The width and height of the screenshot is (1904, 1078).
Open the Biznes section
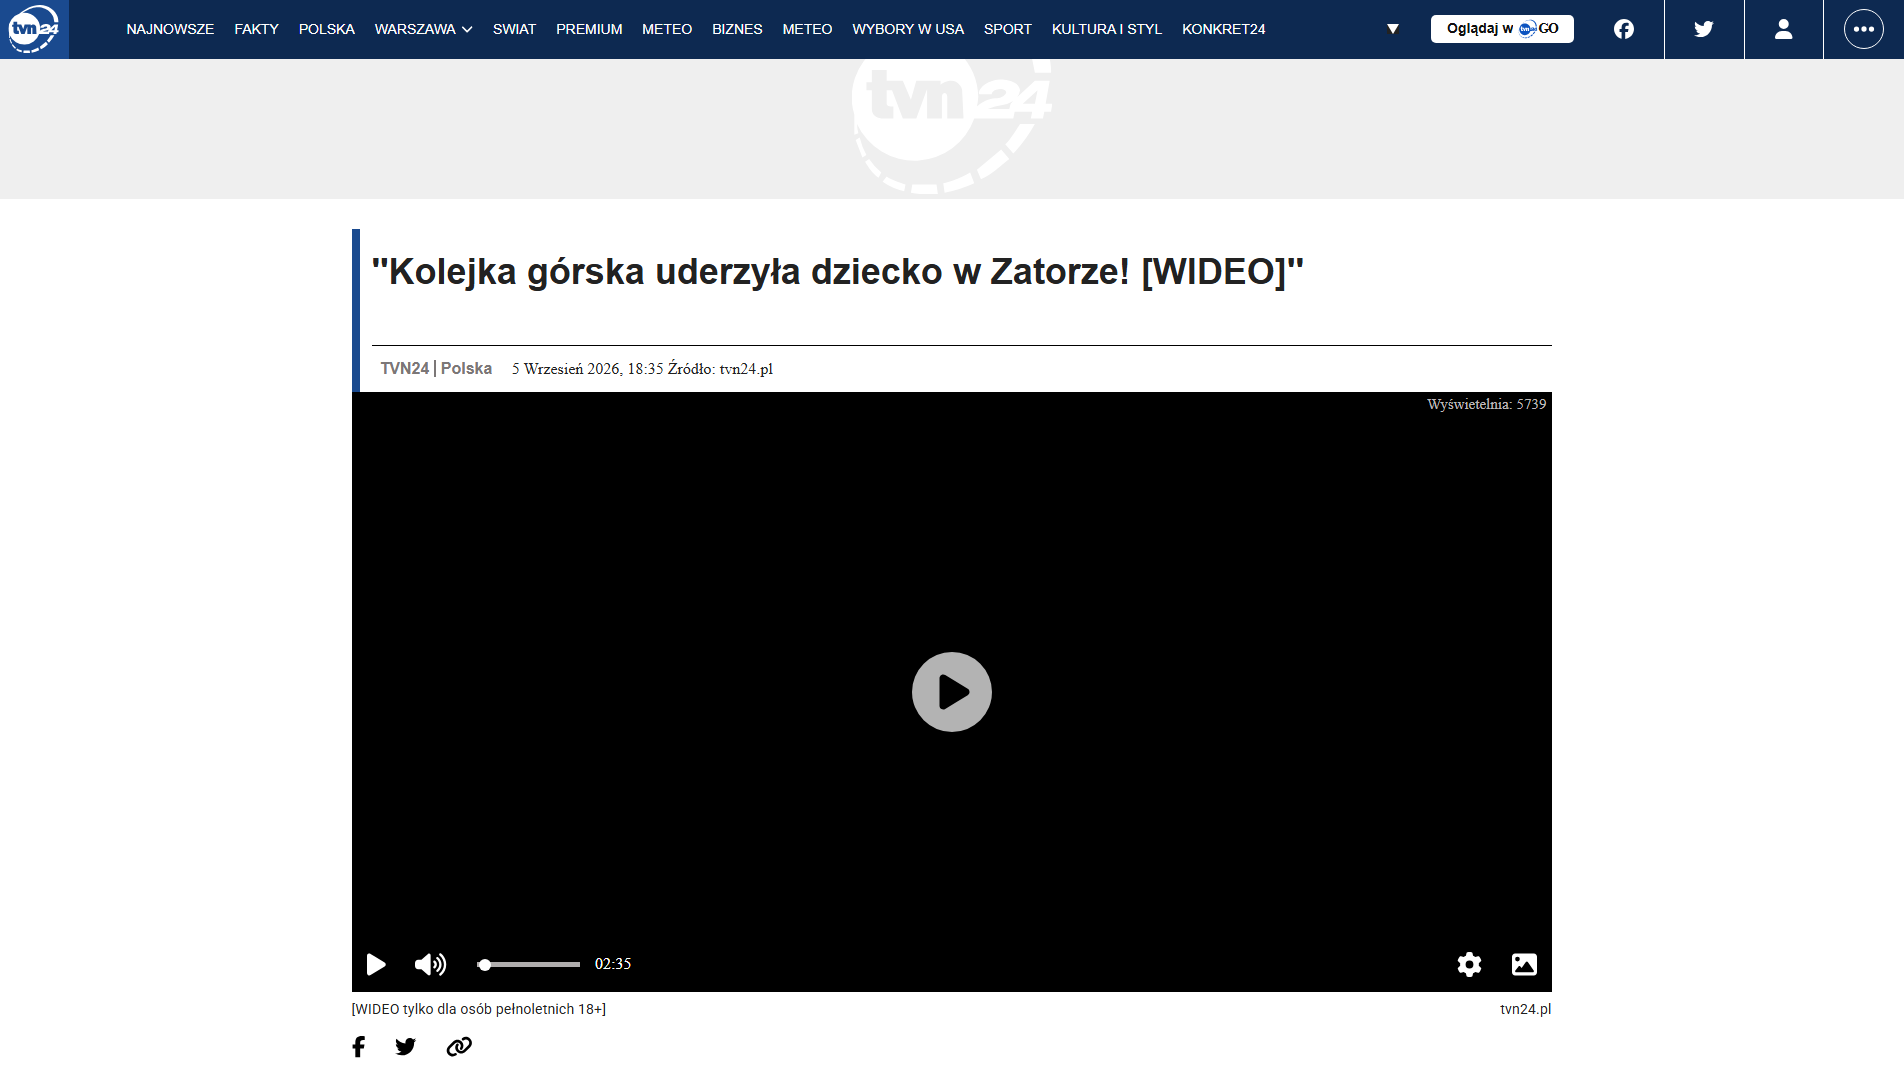pos(737,29)
